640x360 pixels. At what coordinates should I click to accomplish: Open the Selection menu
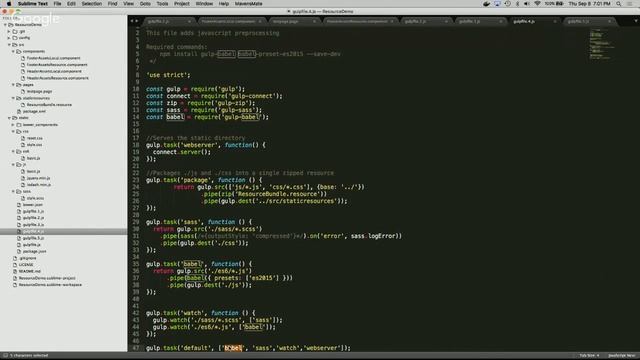tap(91, 4)
